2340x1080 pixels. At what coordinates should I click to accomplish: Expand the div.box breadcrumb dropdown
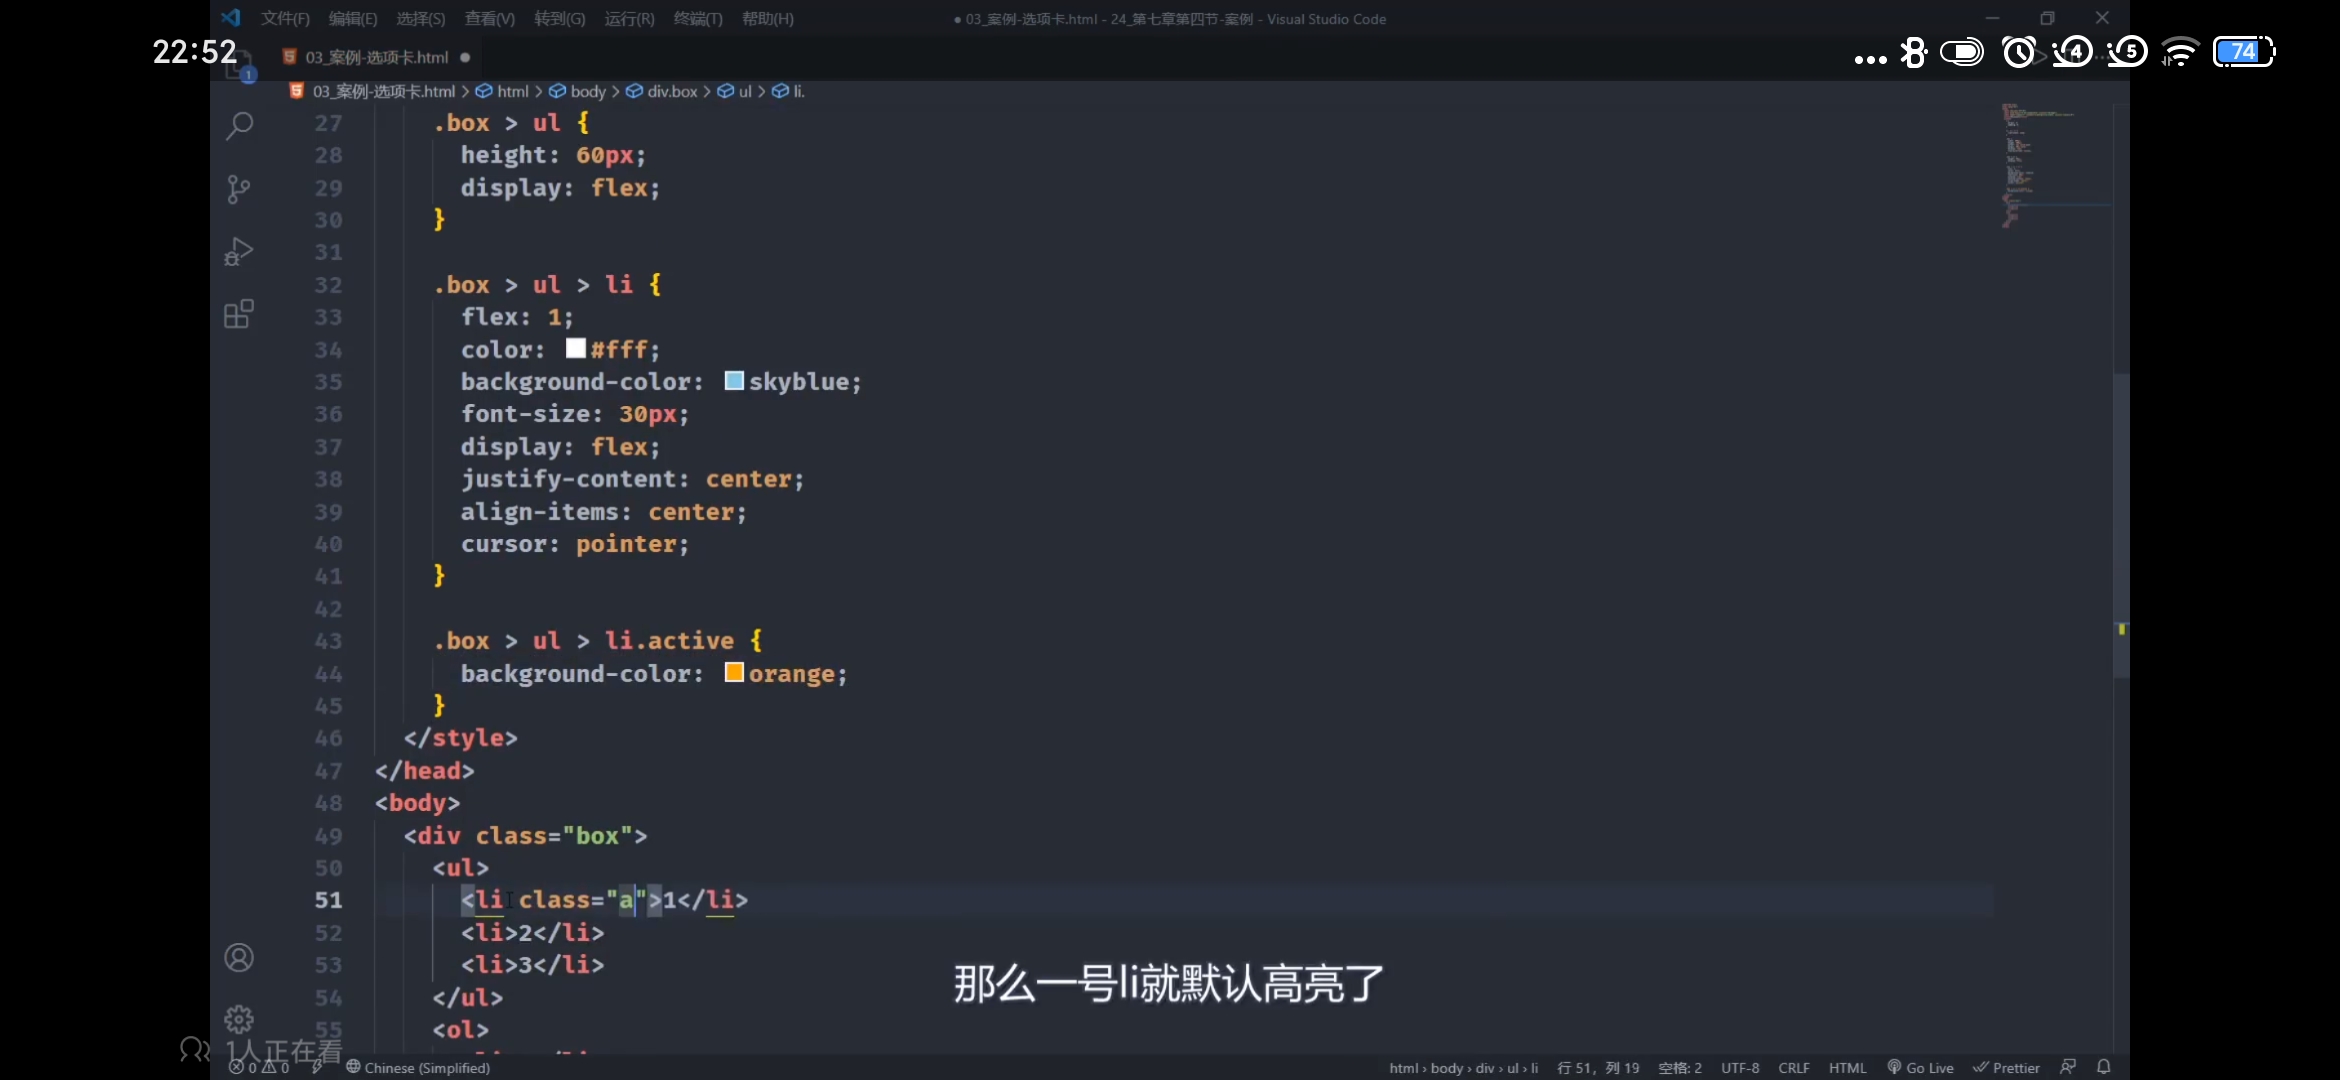pos(671,91)
